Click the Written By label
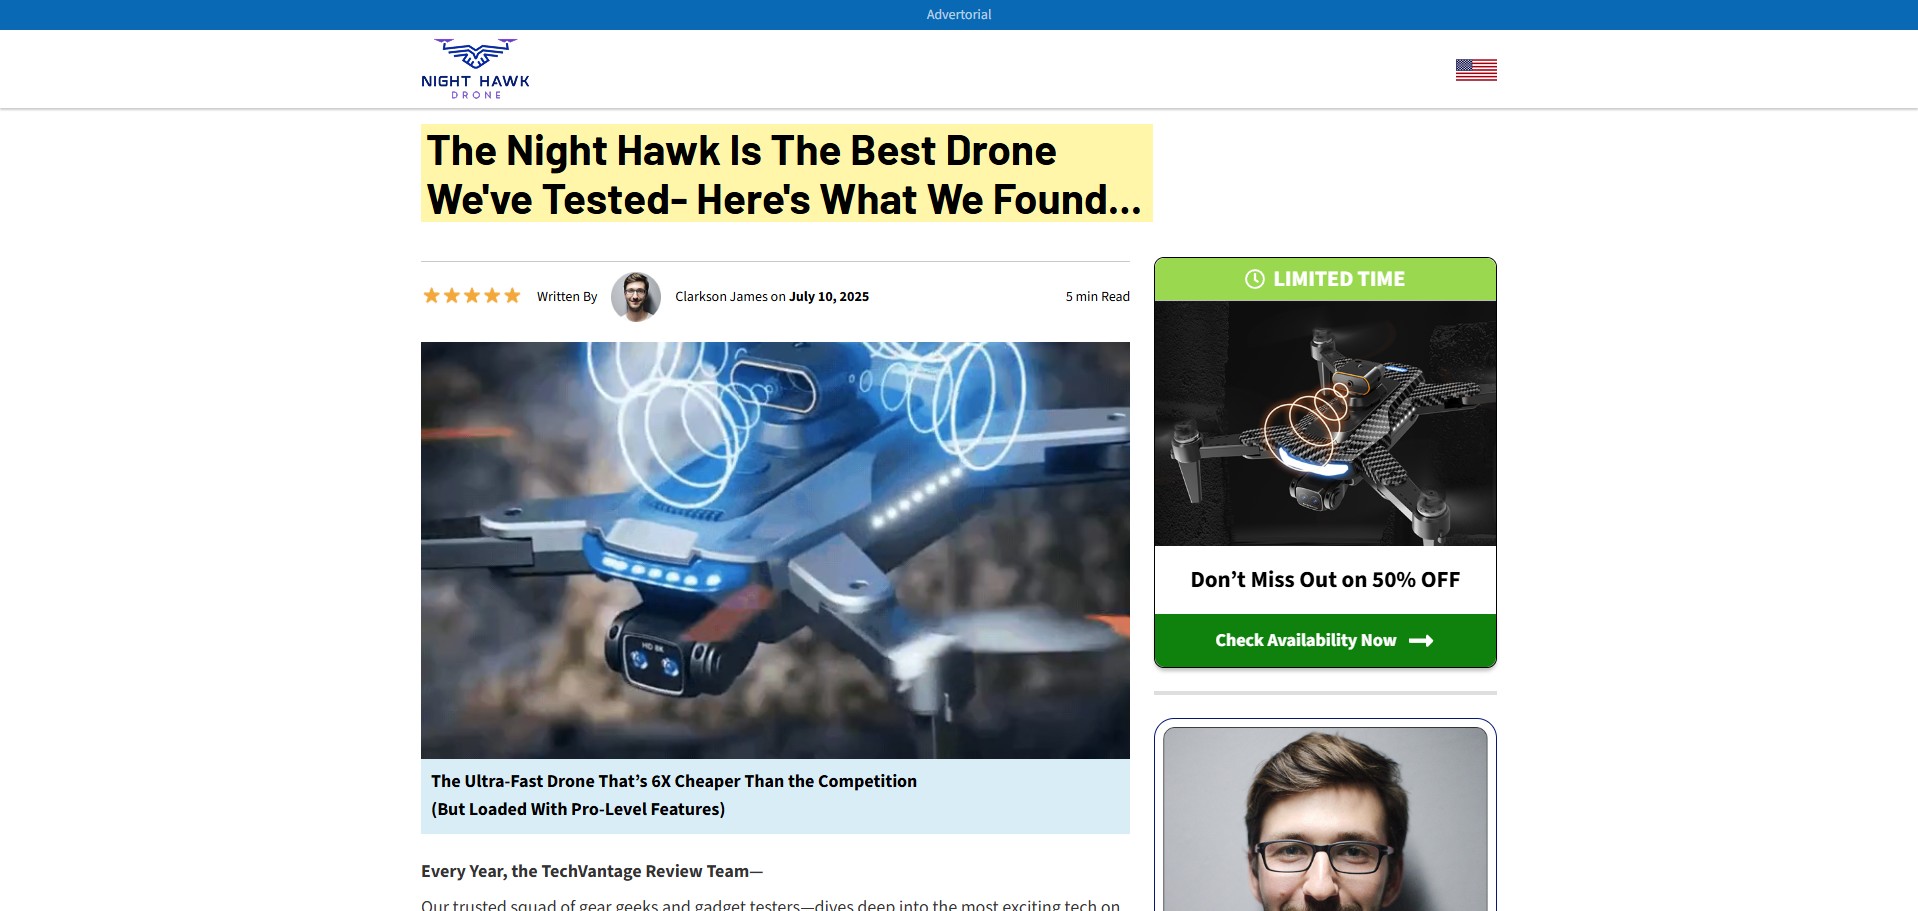 [566, 297]
